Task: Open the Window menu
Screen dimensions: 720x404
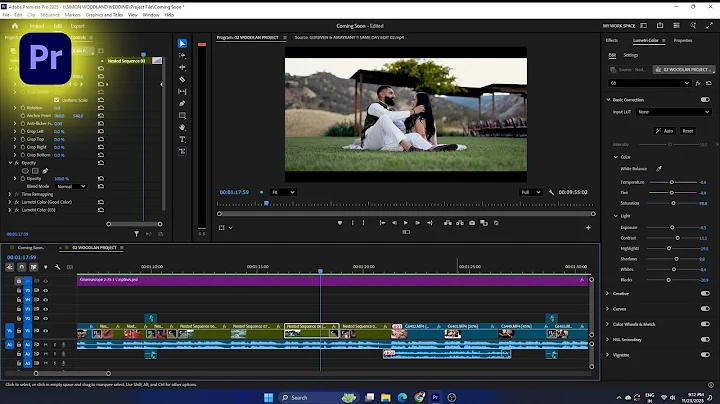Action: click(151, 15)
